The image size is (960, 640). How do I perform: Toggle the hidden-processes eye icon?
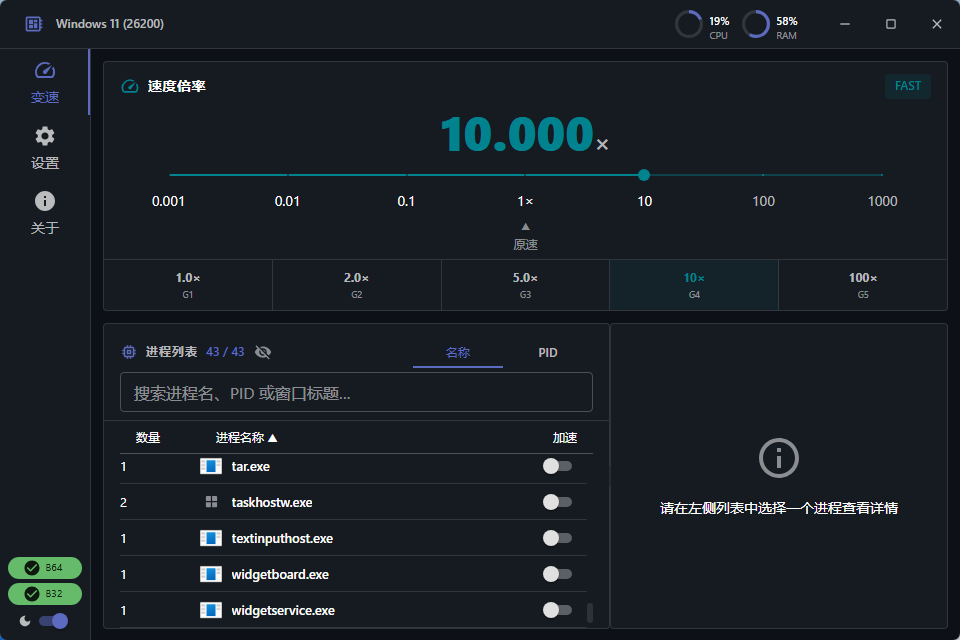(x=263, y=352)
